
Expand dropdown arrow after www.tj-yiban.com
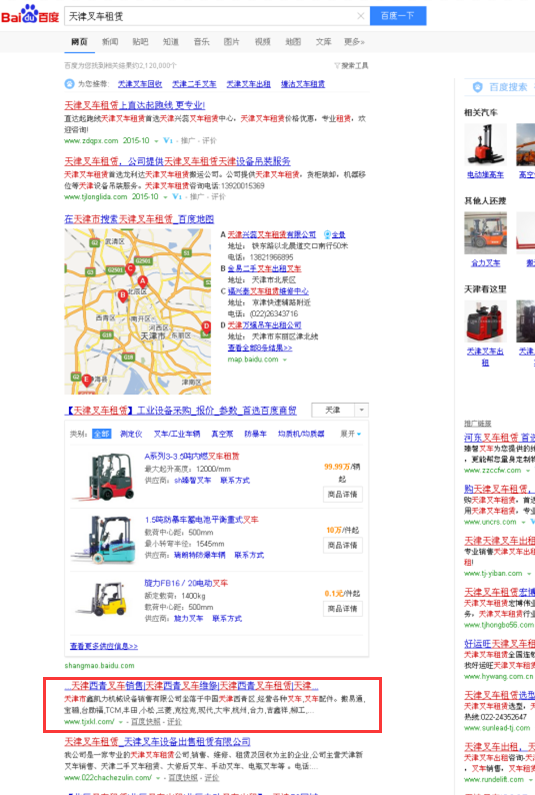[x=529, y=573]
